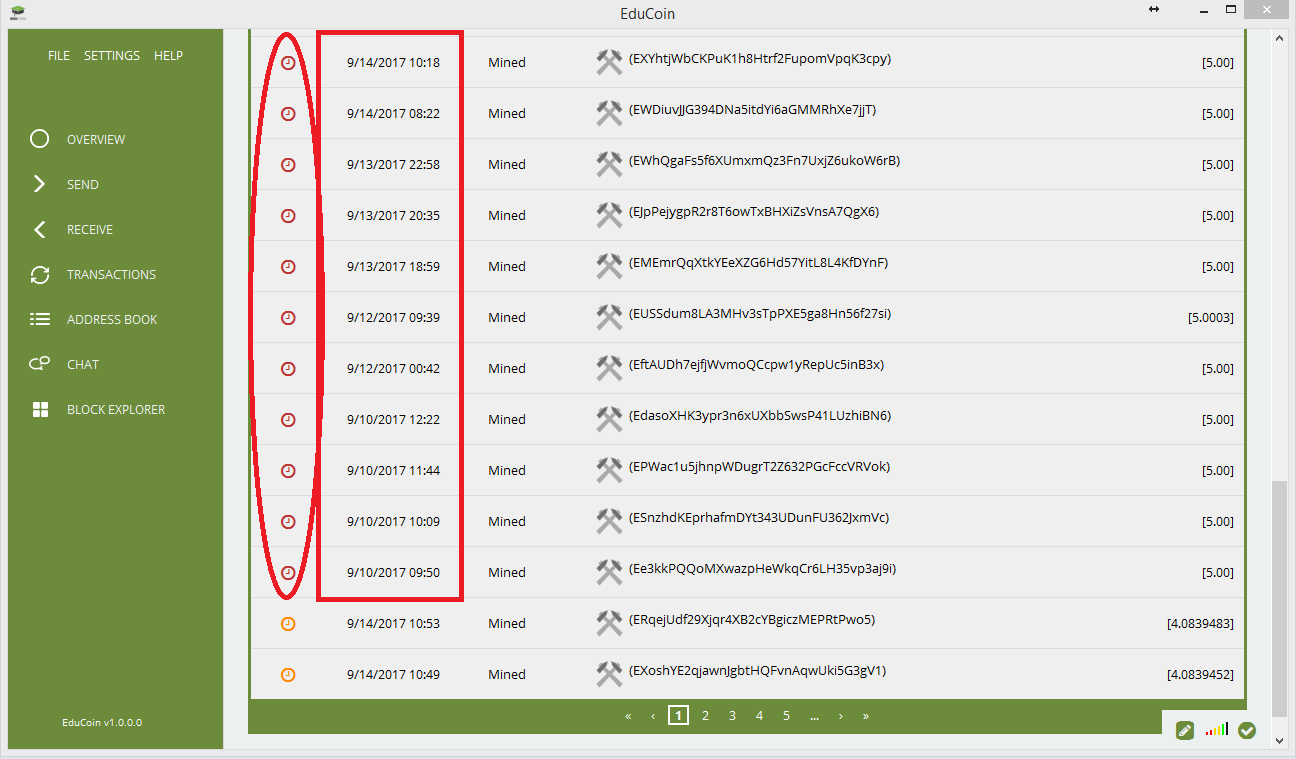Jump to first page with « button
This screenshot has width=1296, height=759.
(x=628, y=716)
